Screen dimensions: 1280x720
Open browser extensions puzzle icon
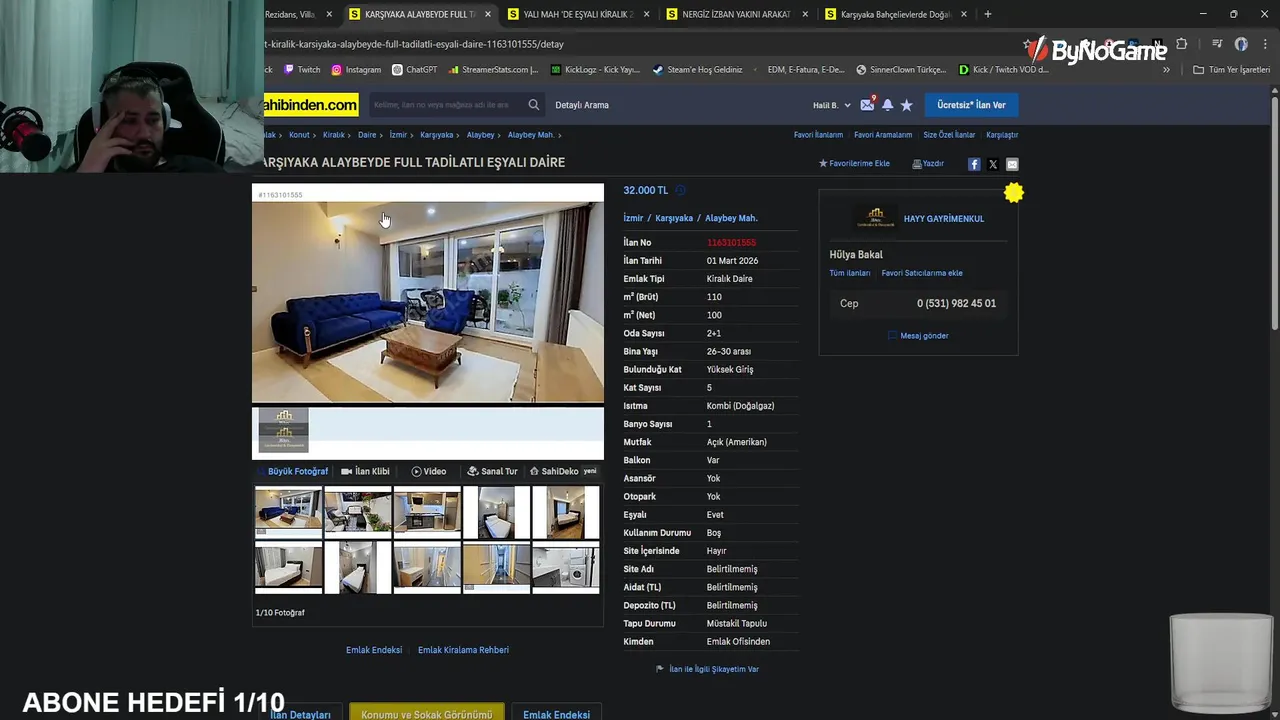tap(1181, 44)
